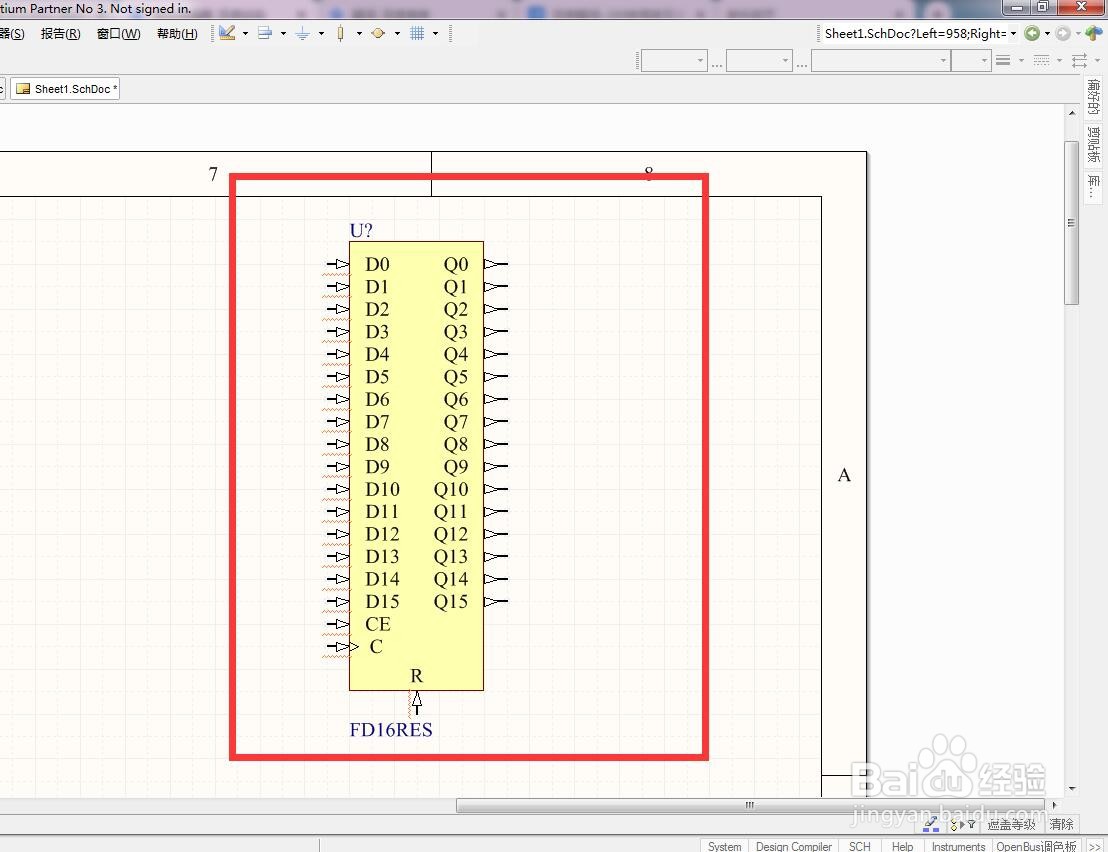
Task: Click the digital devices resistor icon
Action: click(x=341, y=33)
